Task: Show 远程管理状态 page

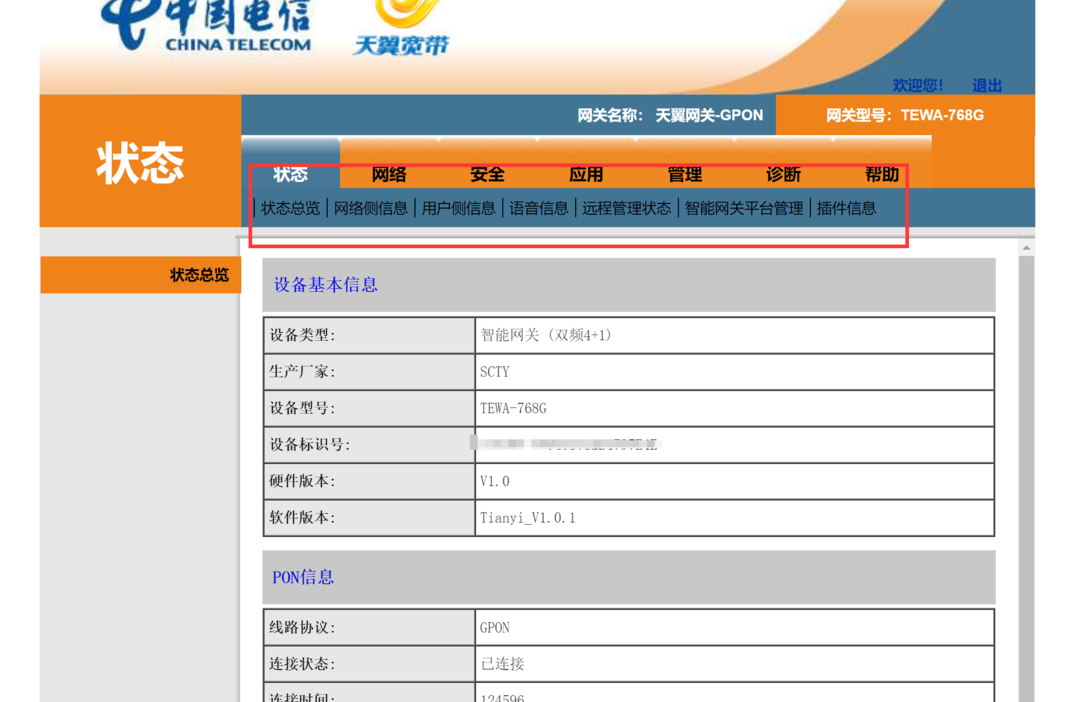Action: [x=627, y=208]
